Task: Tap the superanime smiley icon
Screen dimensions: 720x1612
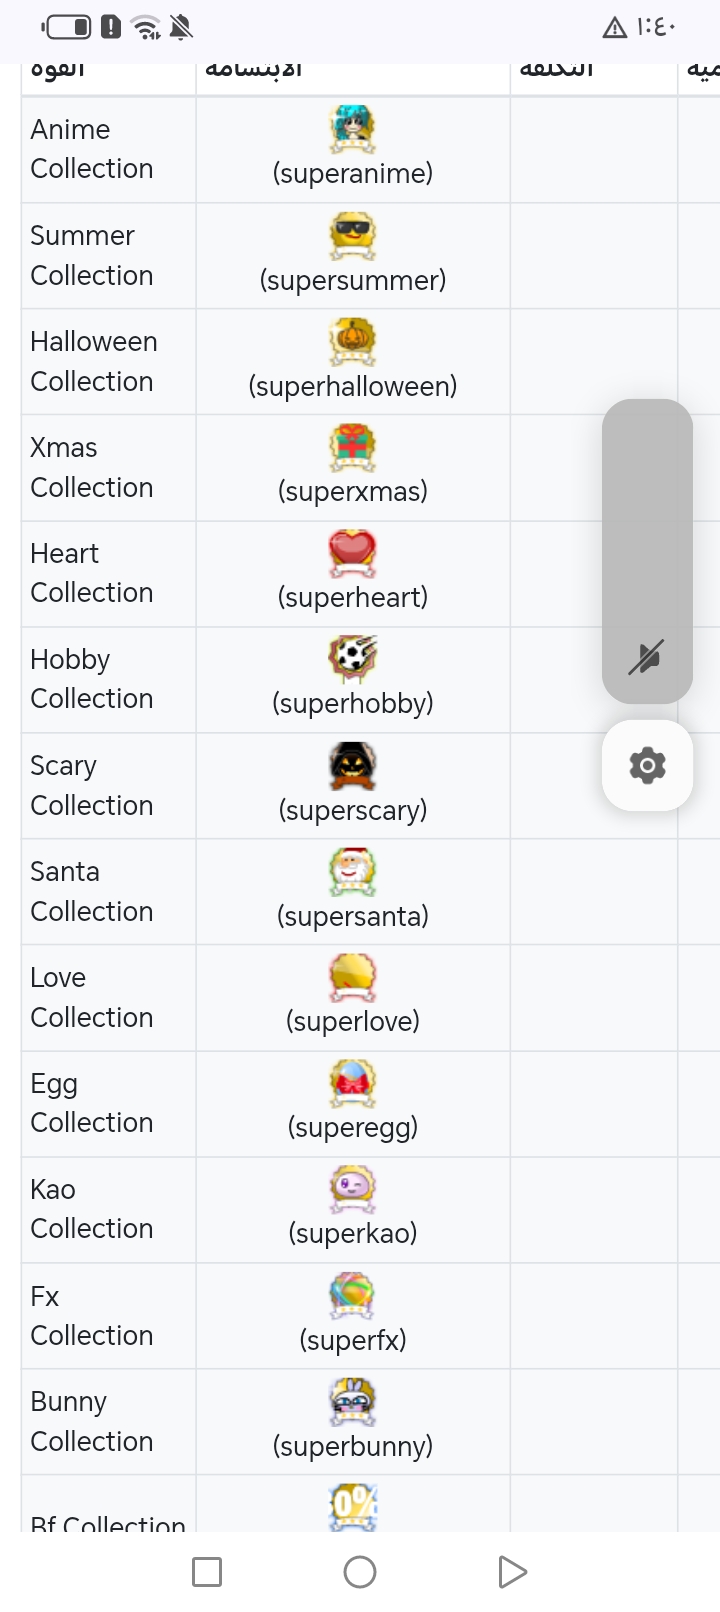Action: point(352,129)
